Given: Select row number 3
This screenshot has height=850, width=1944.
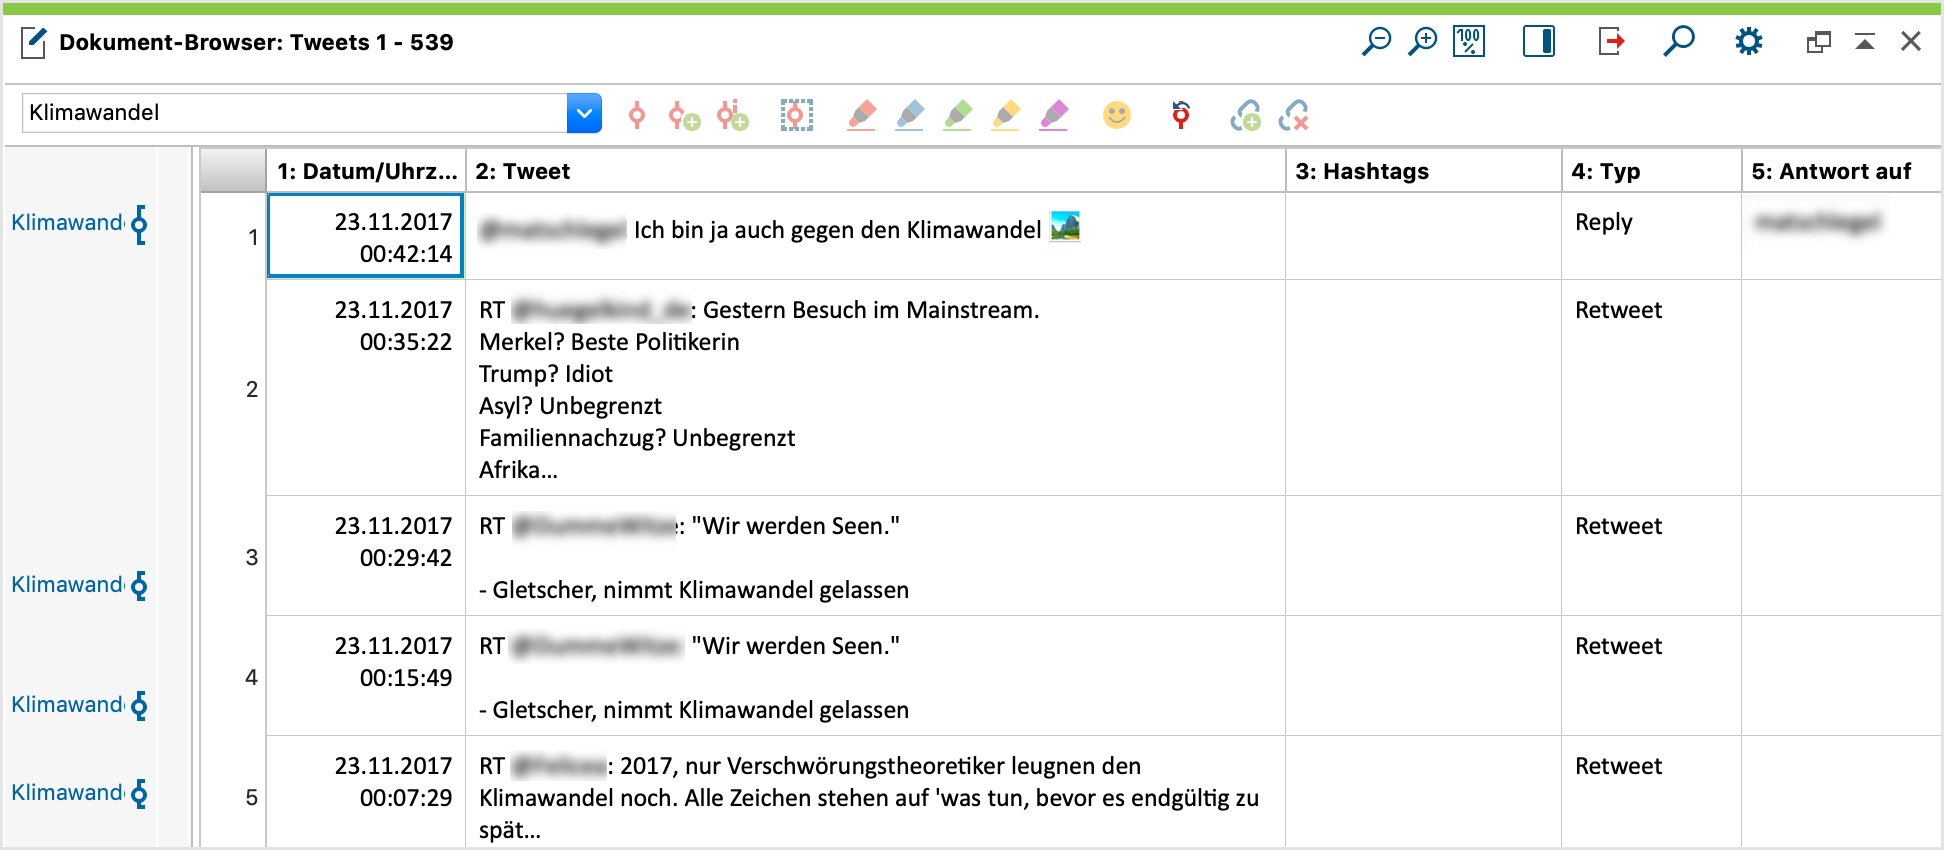Looking at the screenshot, I should (233, 557).
